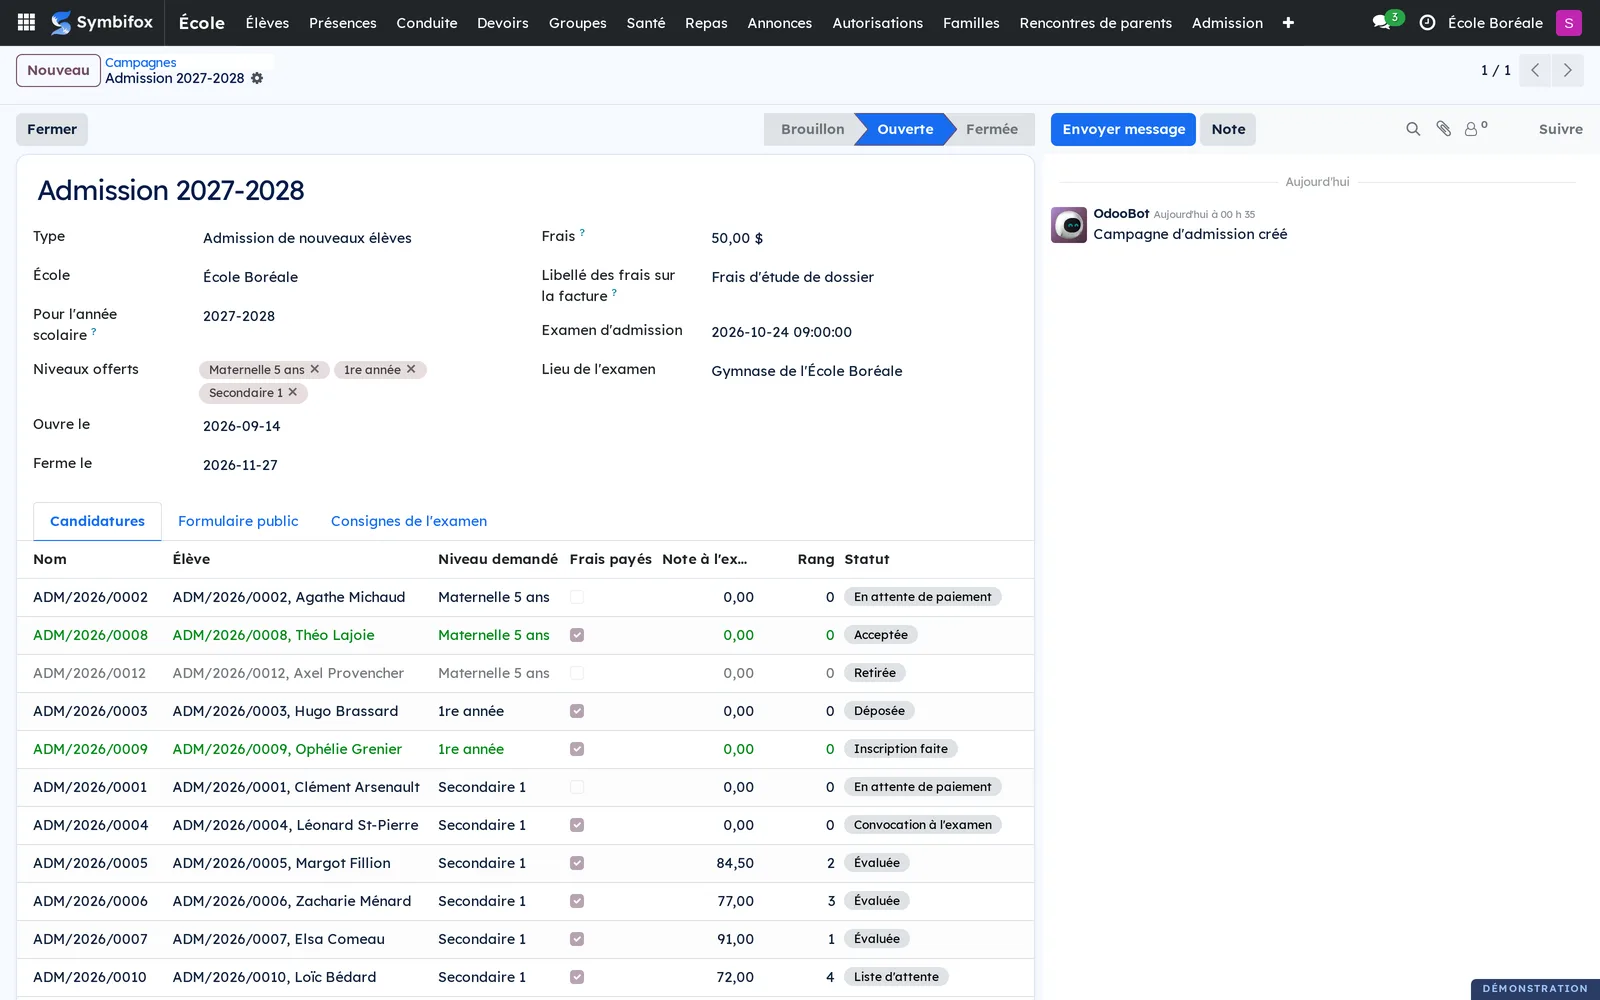The width and height of the screenshot is (1600, 1000).
Task: Switch to the Formulaire public tab
Action: tap(238, 521)
